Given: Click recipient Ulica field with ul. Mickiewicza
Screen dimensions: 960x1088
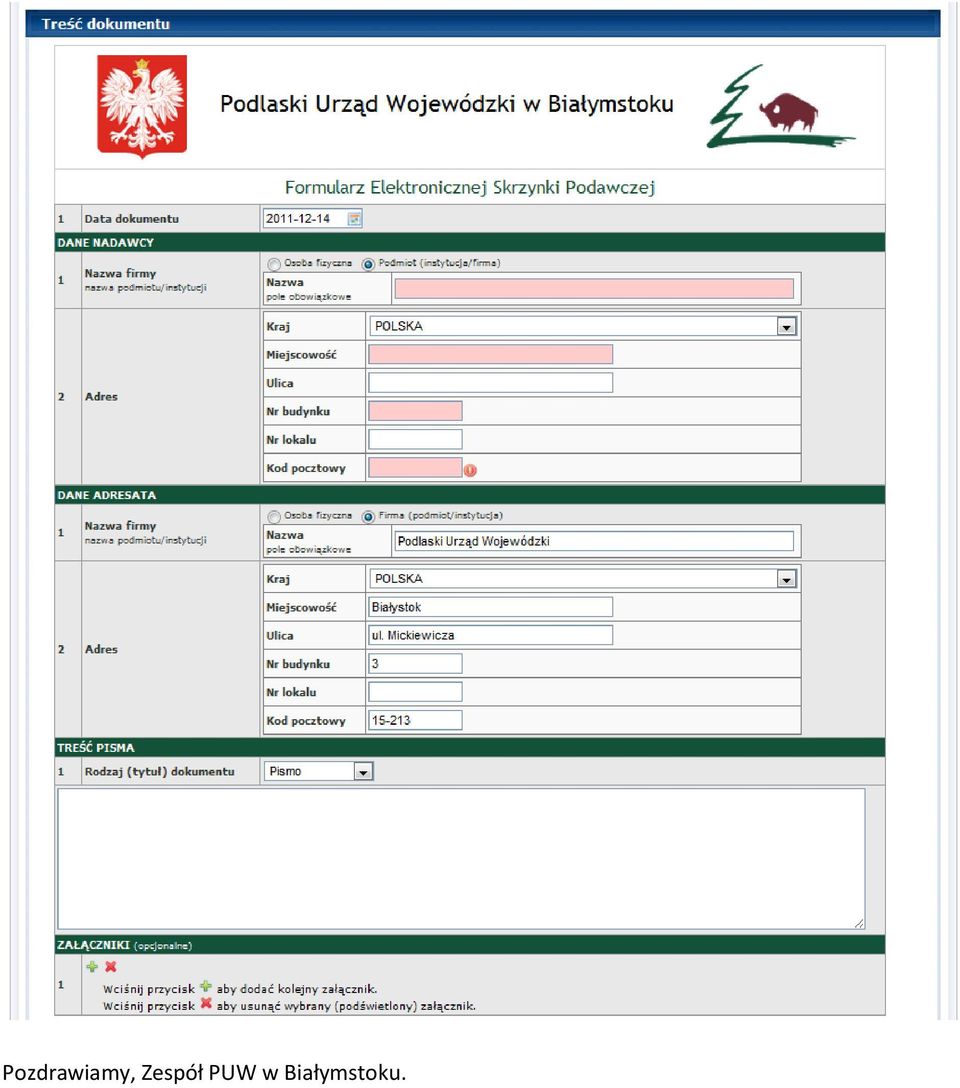Looking at the screenshot, I should pos(490,635).
